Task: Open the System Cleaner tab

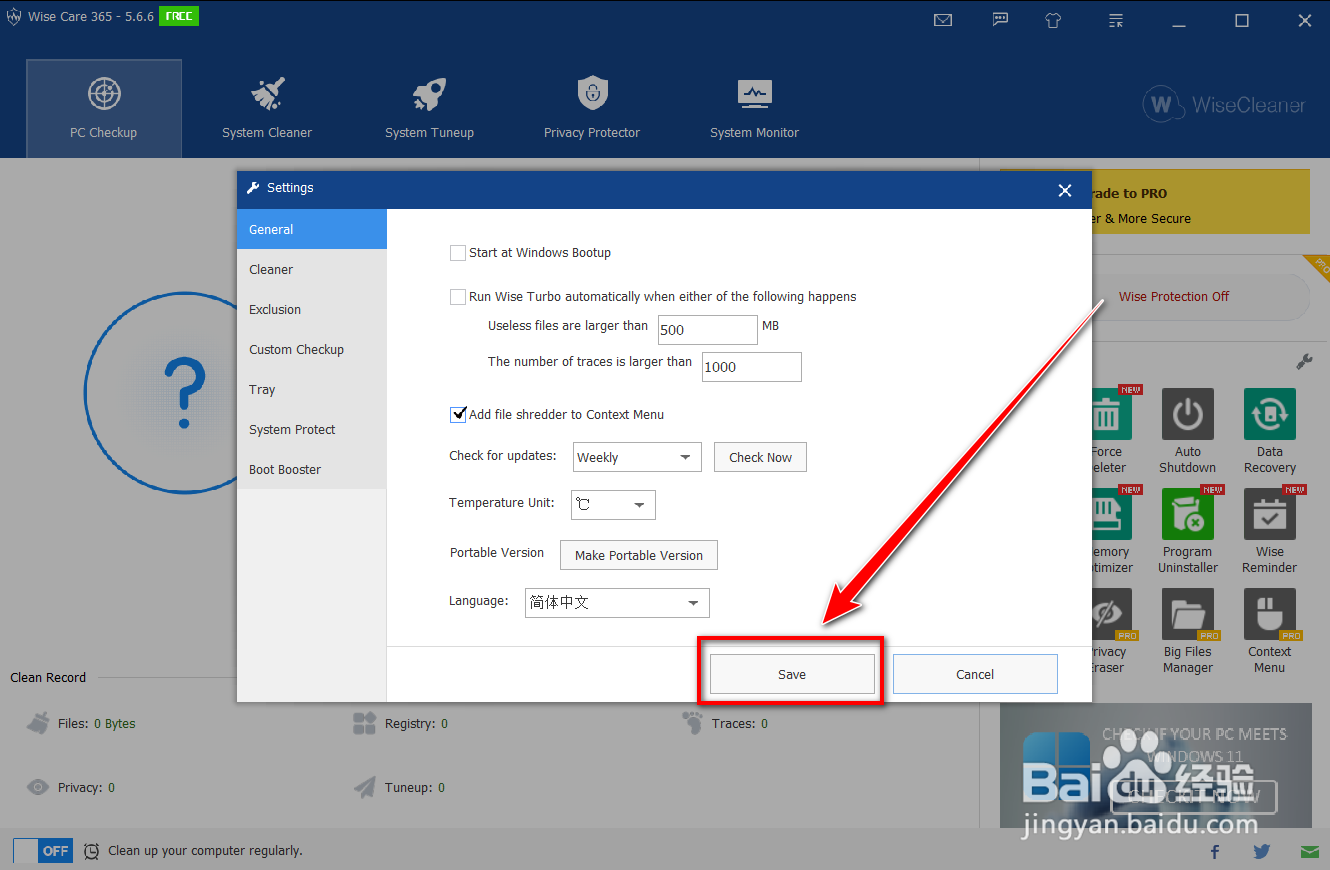Action: [267, 108]
